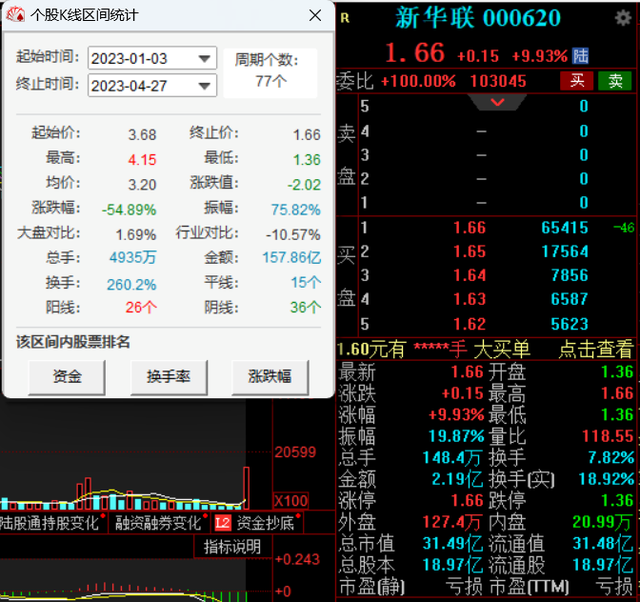Click buy level 2 volume 17564
Screen dimensions: 640x602
[x=564, y=252]
